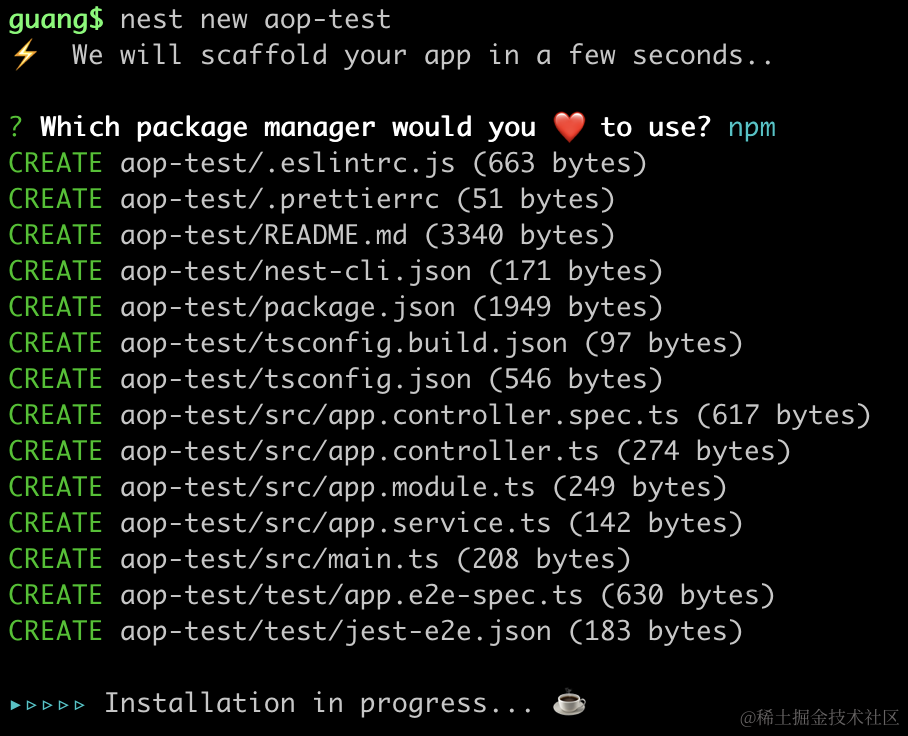Viewport: 908px width, 736px height.
Task: Select the cyan npm answer text
Action: (751, 127)
